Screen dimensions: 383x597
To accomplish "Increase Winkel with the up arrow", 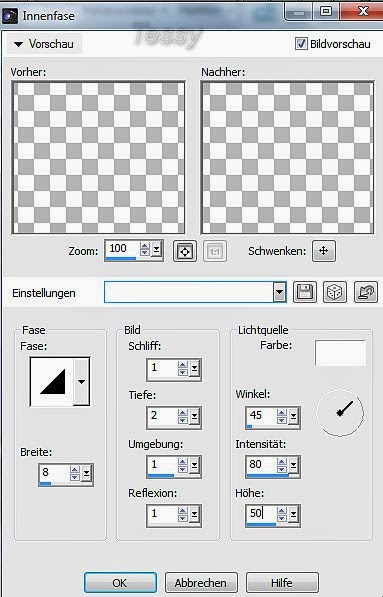I will click(x=282, y=413).
